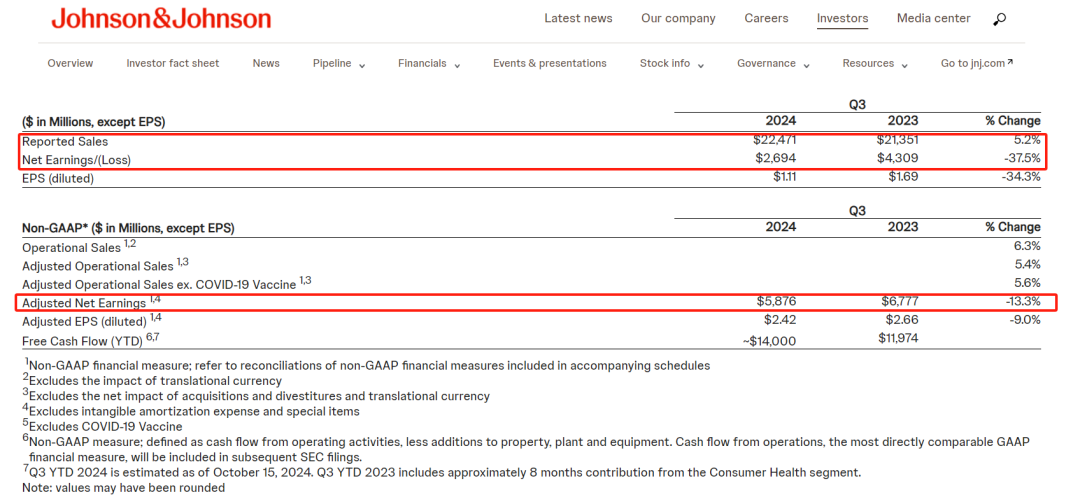
Task: Click the Overview sub-navigation link
Action: (x=70, y=64)
